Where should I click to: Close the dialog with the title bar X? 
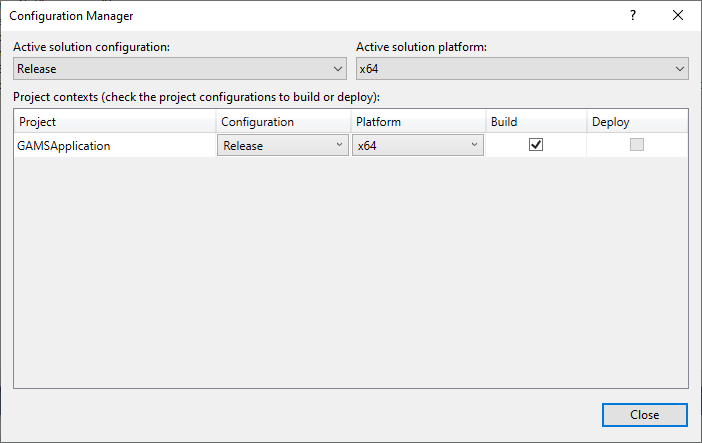[x=678, y=16]
